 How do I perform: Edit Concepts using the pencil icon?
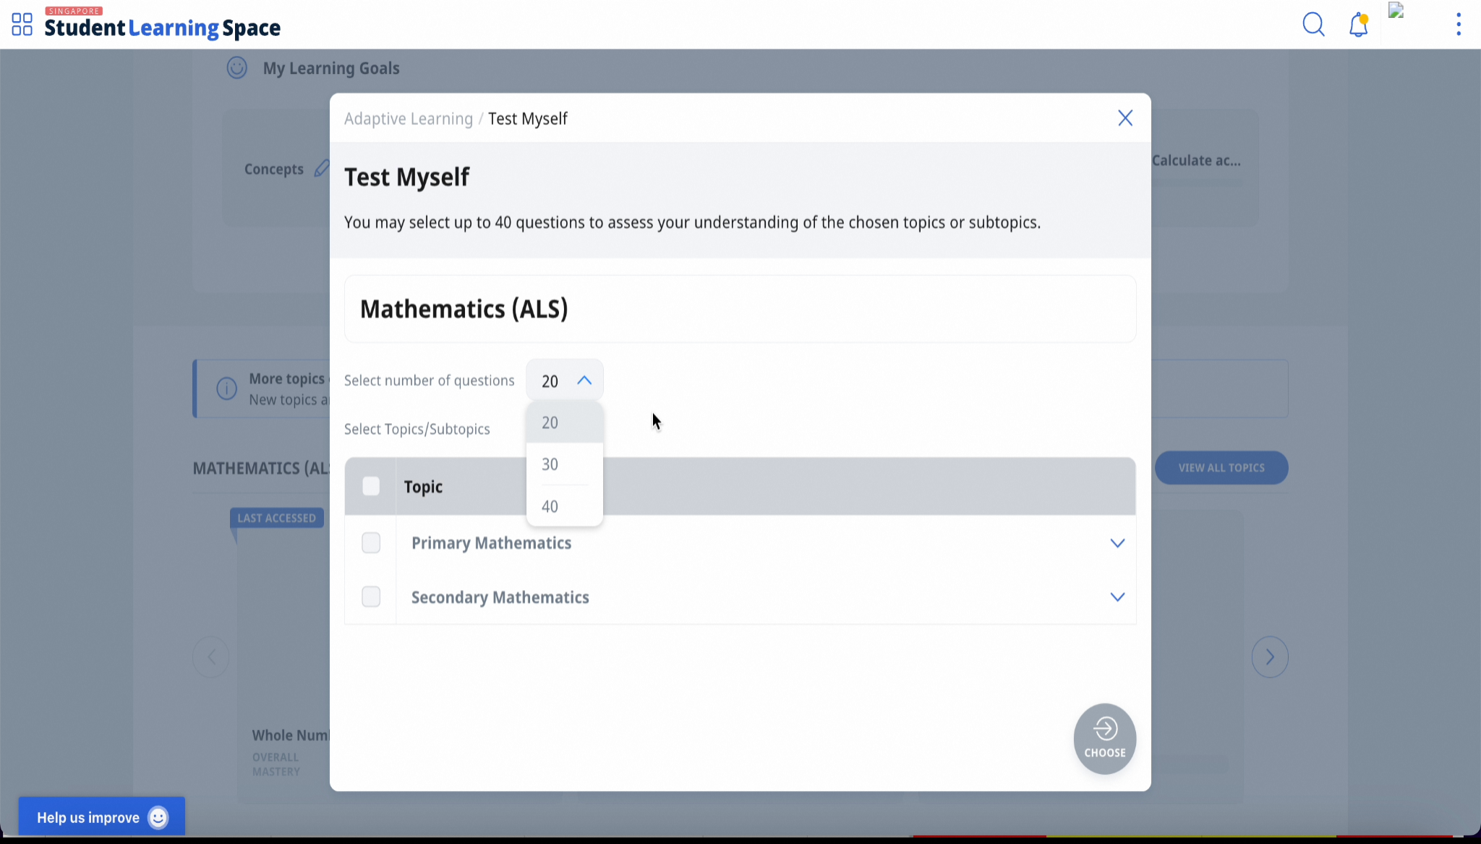pos(322,169)
